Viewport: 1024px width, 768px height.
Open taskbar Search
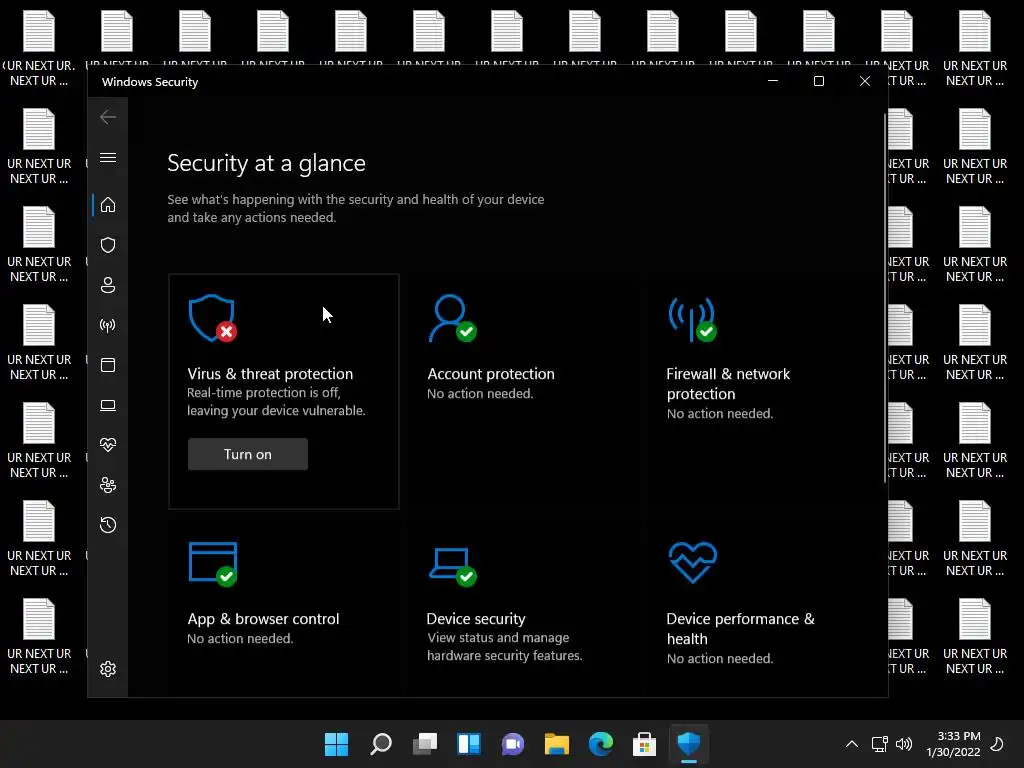tap(381, 744)
